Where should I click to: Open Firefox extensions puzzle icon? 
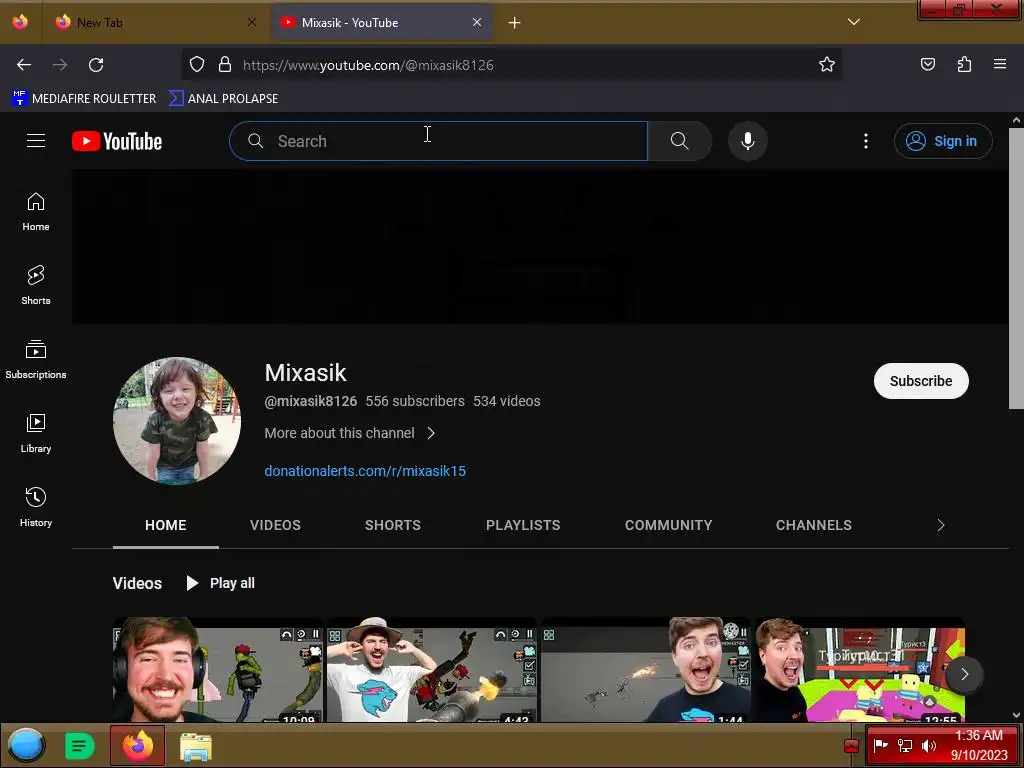click(x=964, y=64)
